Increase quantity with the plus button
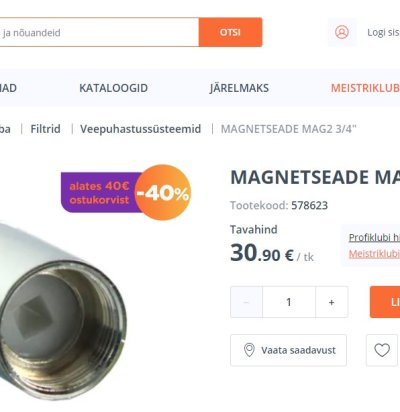The image size is (400, 412). click(332, 302)
